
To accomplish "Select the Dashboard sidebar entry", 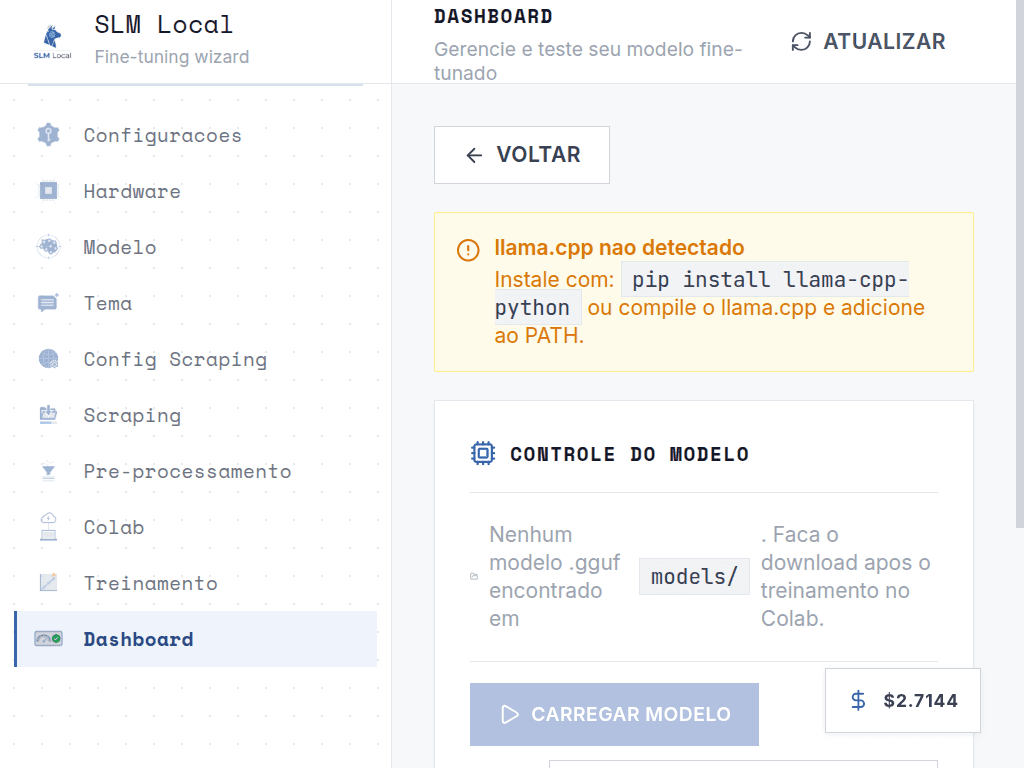I will point(138,639).
